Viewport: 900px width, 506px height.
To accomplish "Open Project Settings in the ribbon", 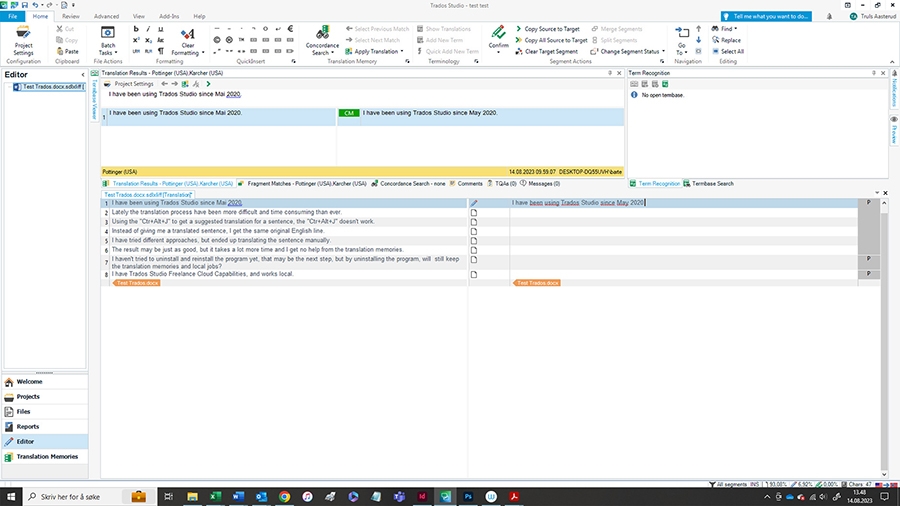I will (x=24, y=40).
